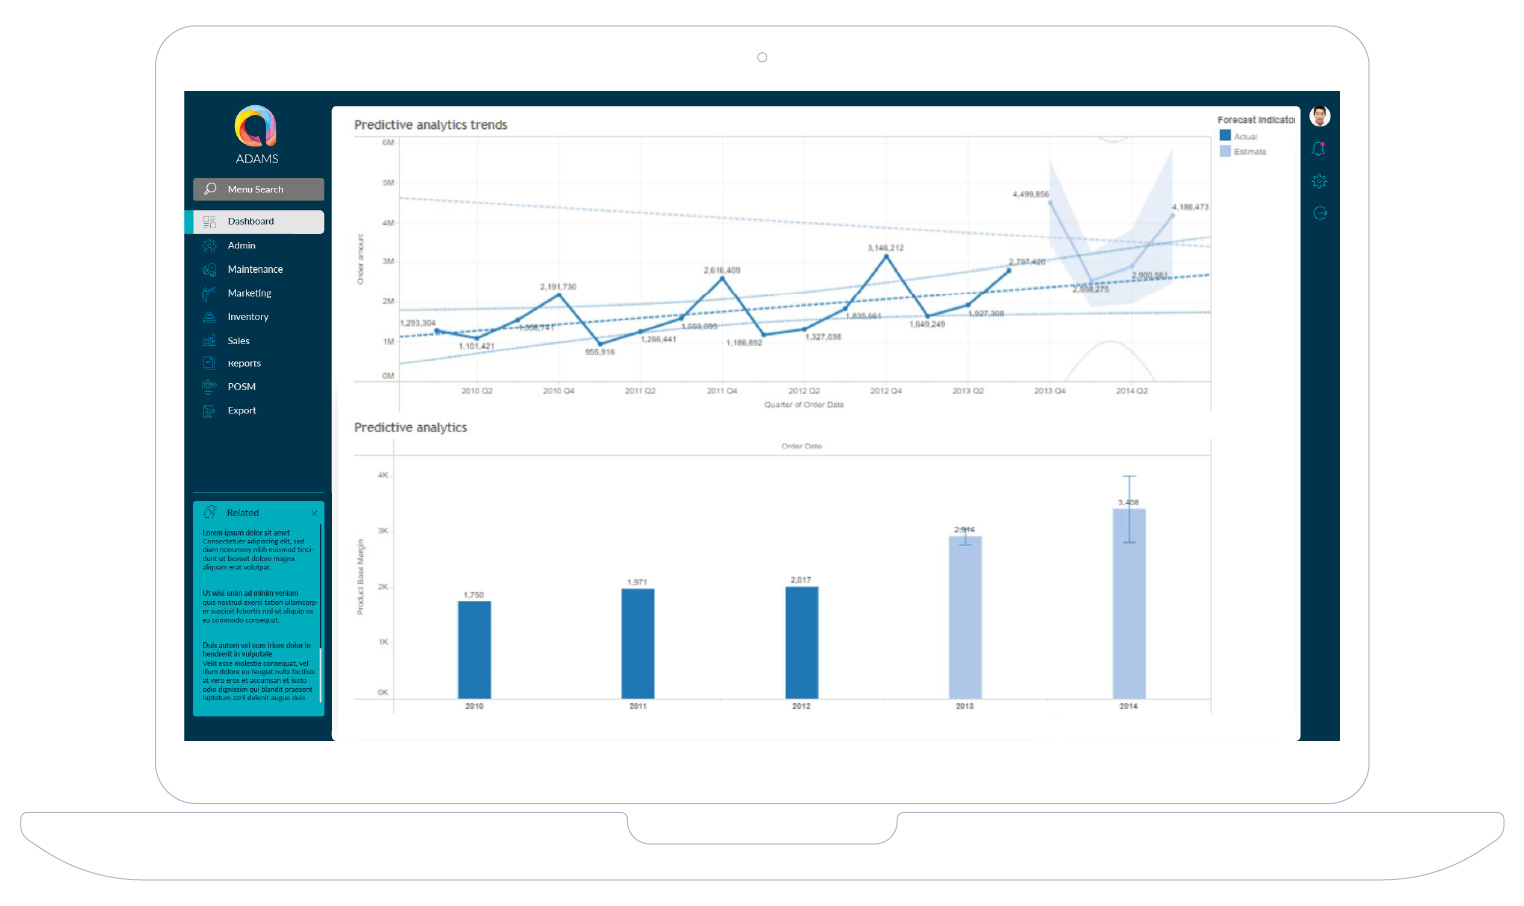
Task: Click the Sales bar chart icon
Action: pos(209,341)
